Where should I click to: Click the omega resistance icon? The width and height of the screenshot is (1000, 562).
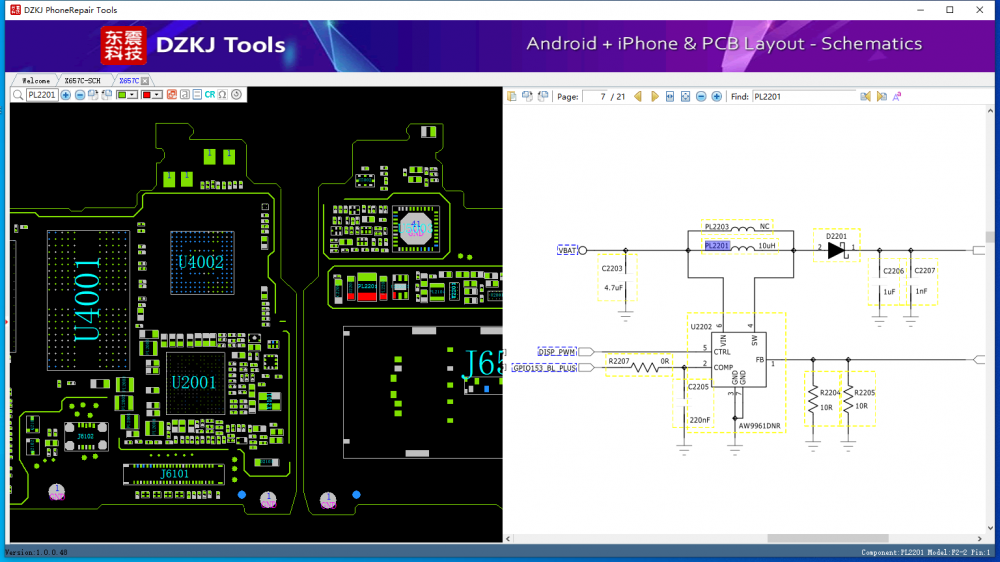click(222, 95)
